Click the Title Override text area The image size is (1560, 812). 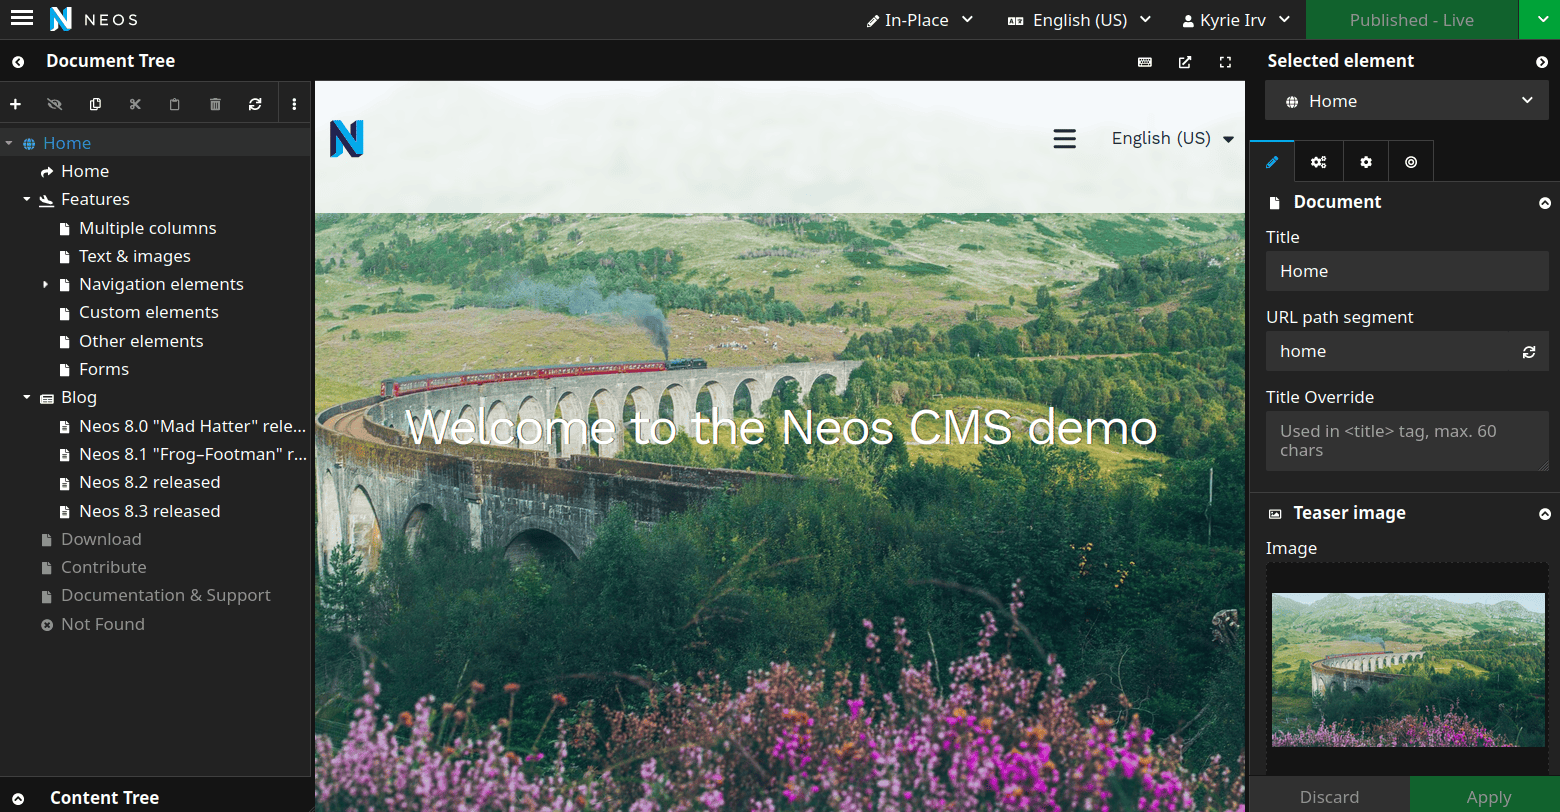coord(1407,441)
